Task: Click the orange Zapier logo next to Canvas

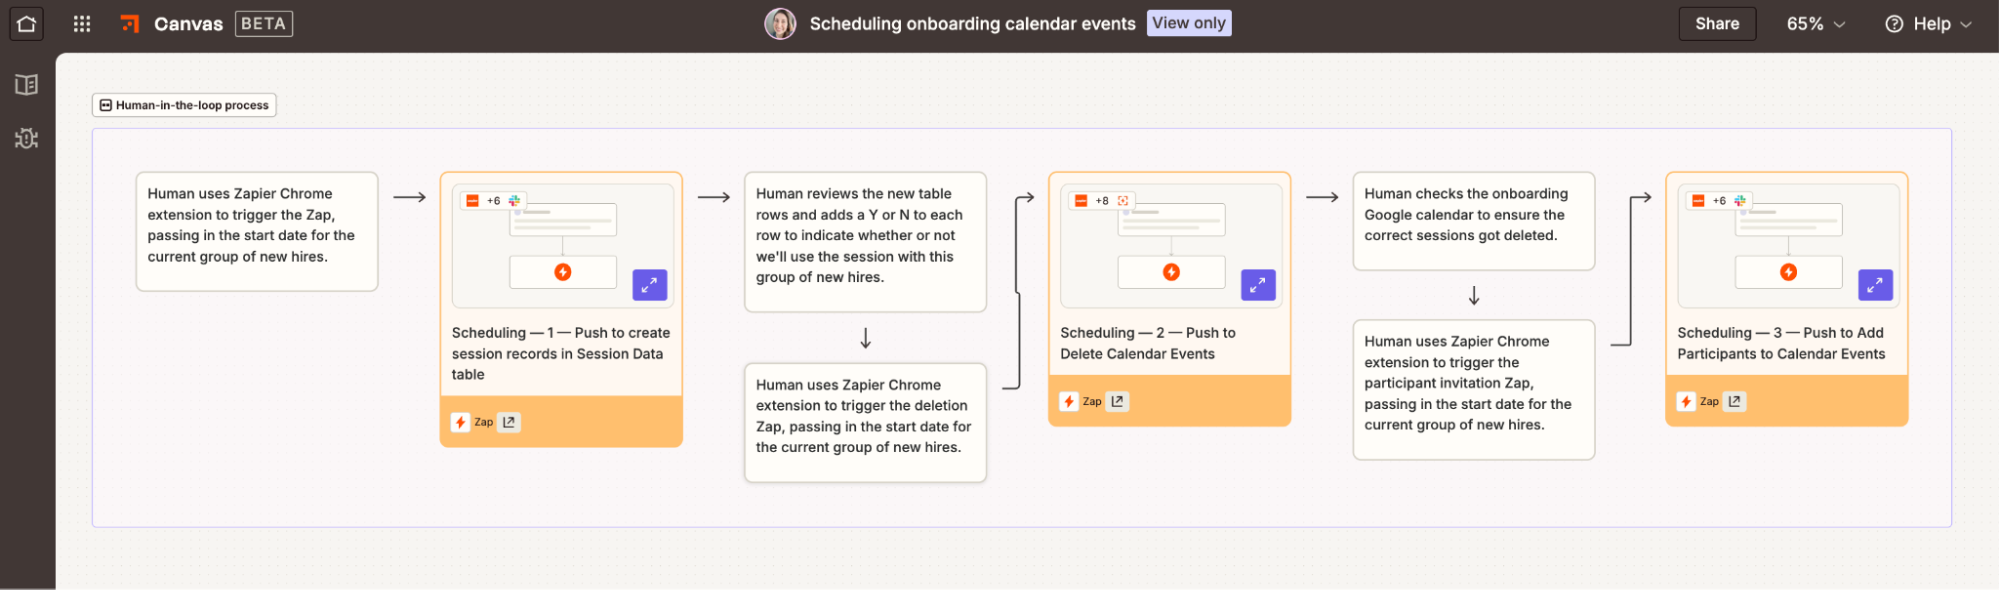Action: pyautogui.click(x=130, y=23)
